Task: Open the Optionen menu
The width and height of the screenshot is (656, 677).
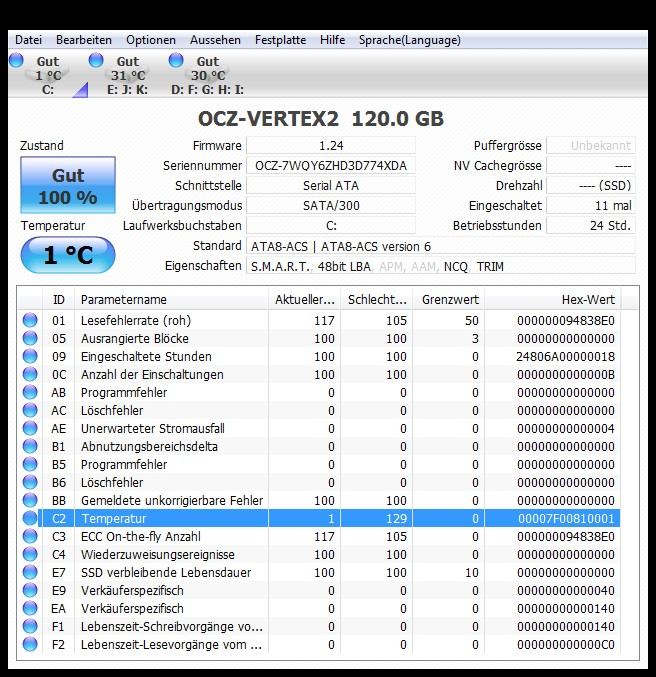Action: point(151,40)
